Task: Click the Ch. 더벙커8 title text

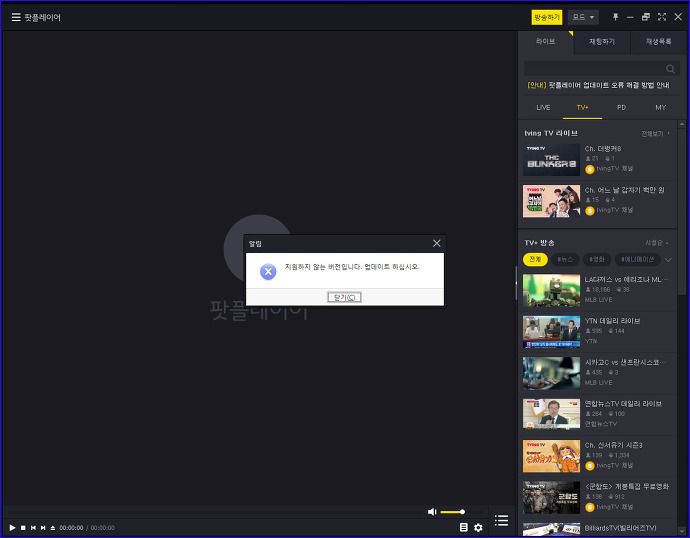Action: tap(603, 149)
